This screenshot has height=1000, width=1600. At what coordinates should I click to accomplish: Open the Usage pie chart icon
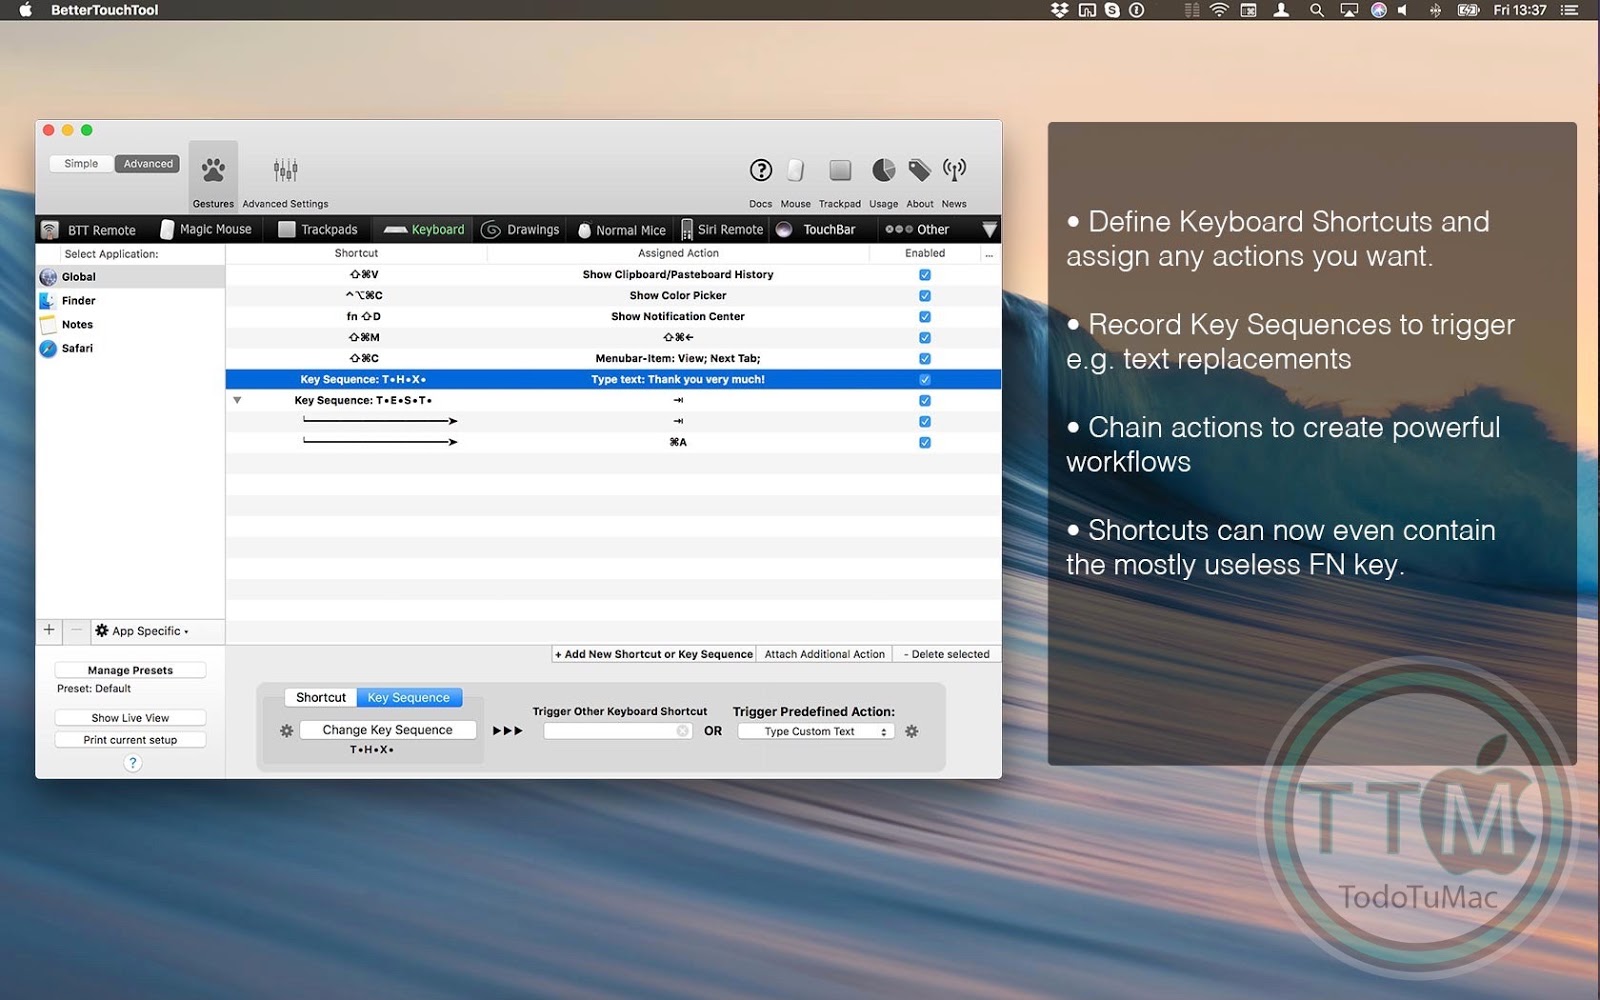(x=883, y=170)
